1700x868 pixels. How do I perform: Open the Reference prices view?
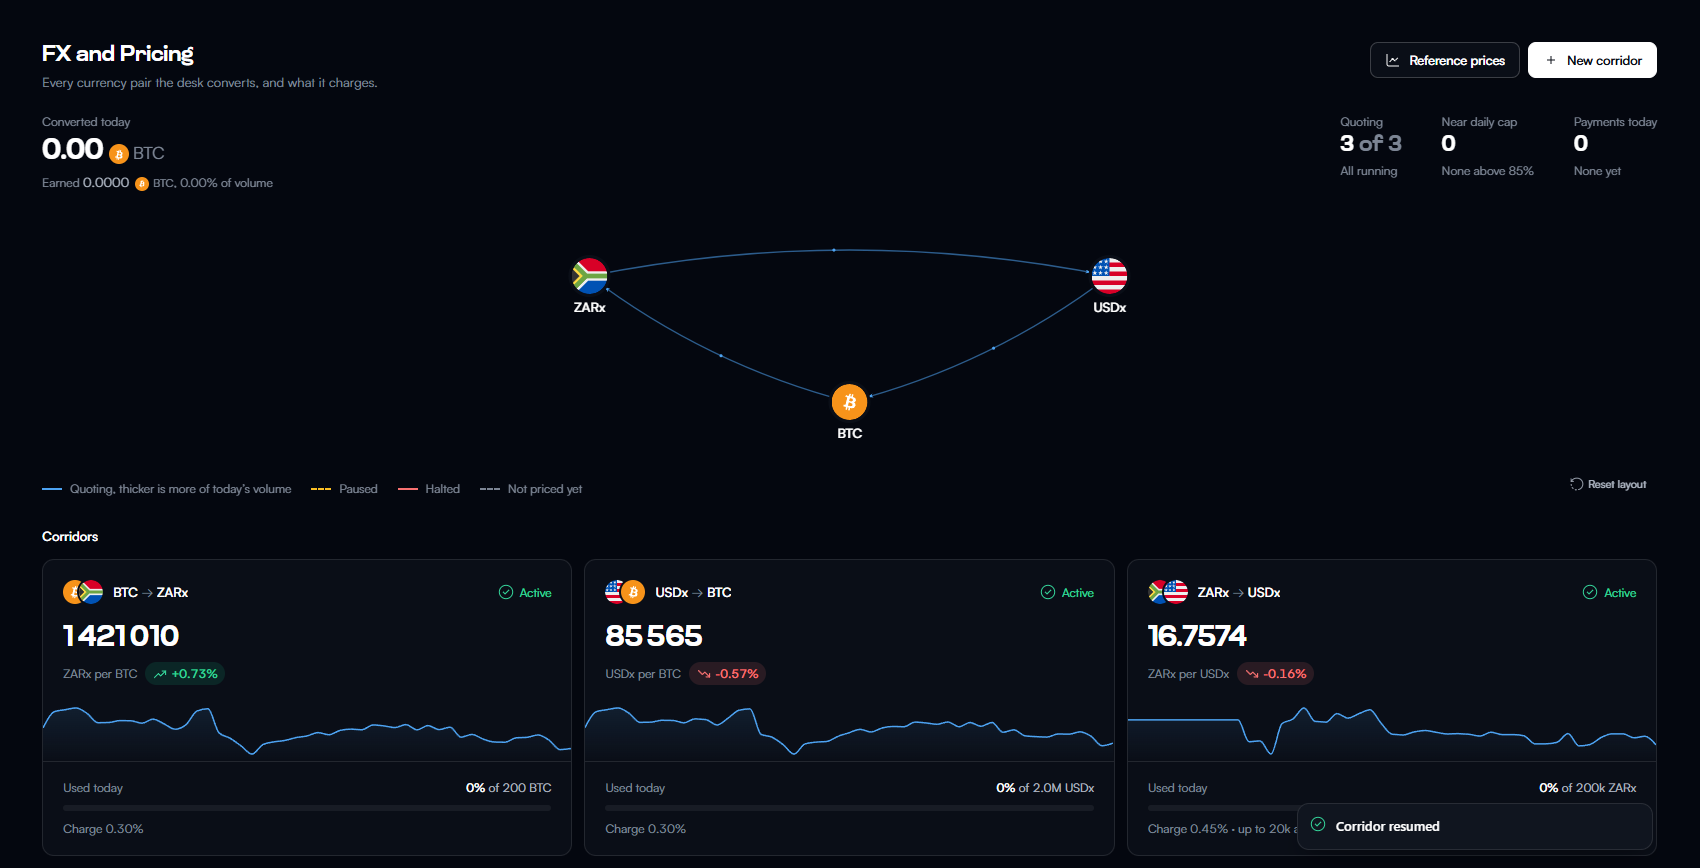click(1445, 60)
